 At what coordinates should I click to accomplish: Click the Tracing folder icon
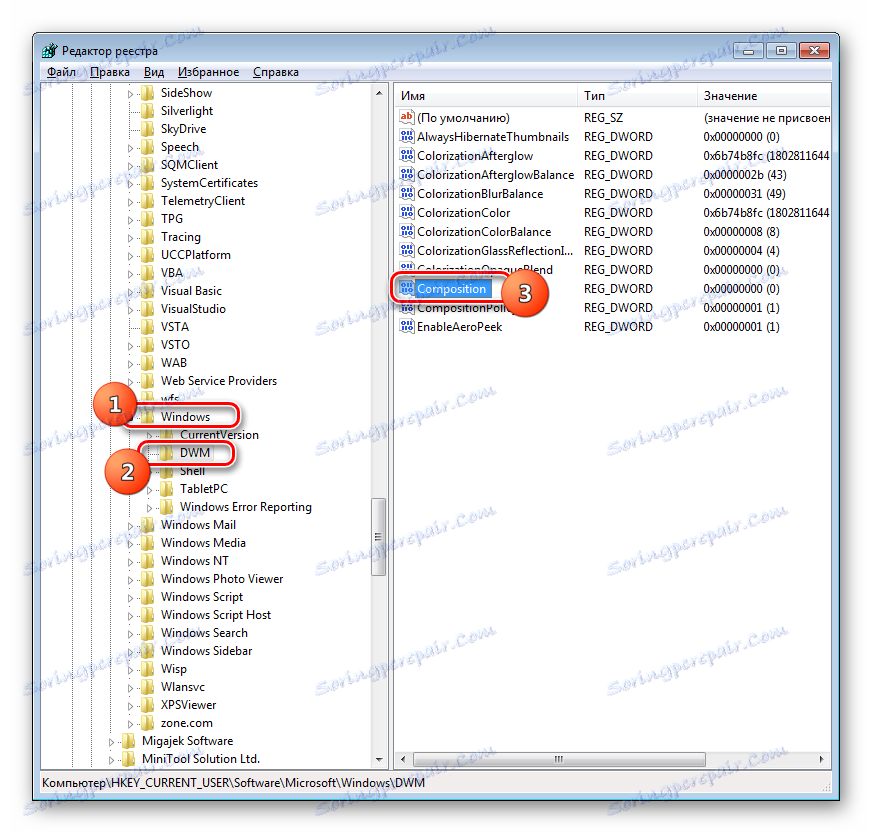pos(147,237)
